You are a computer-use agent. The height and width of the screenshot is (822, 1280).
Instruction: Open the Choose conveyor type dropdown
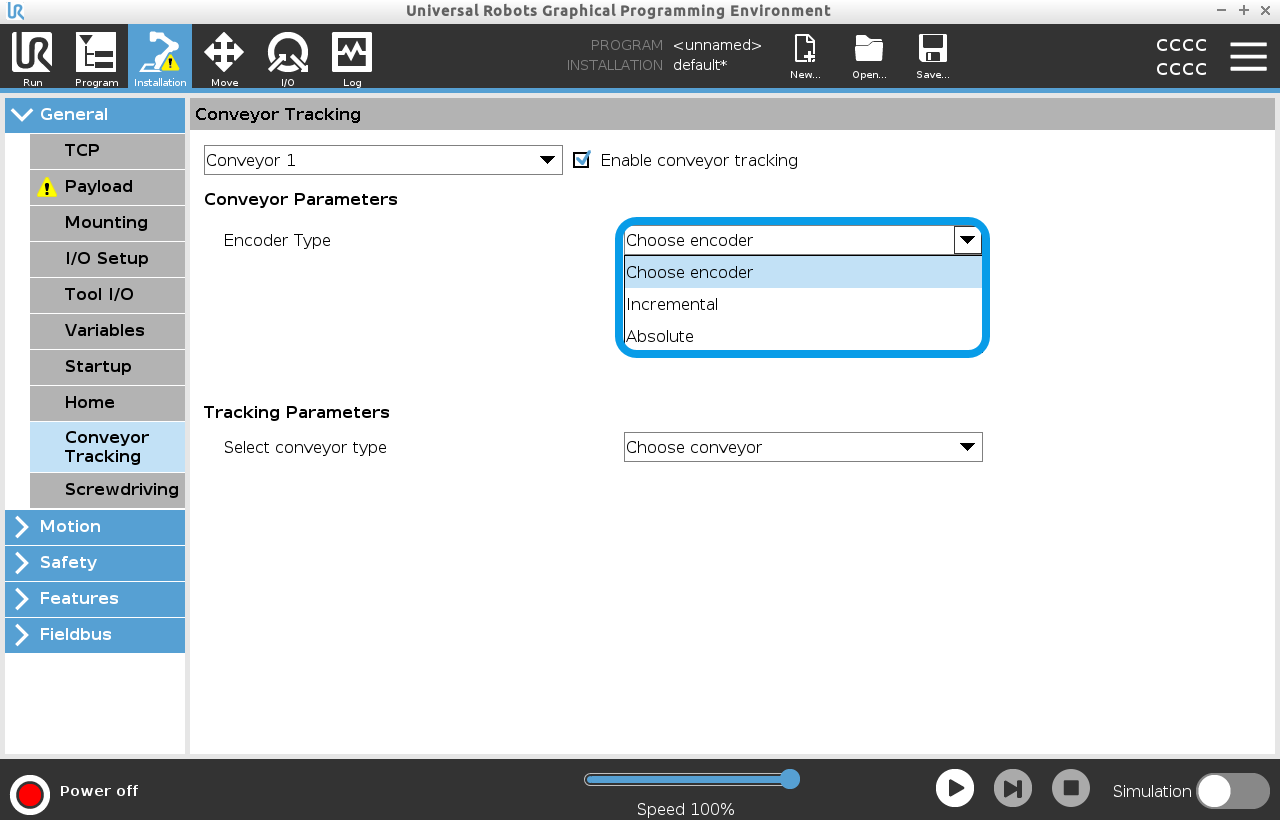point(803,447)
